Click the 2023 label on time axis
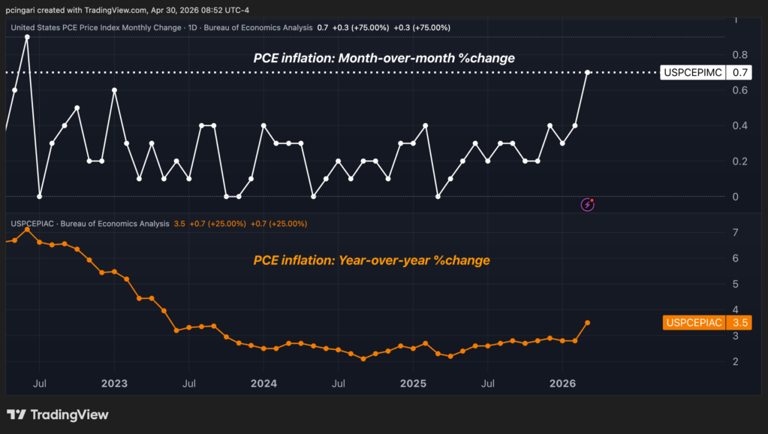The image size is (768, 434). point(114,383)
